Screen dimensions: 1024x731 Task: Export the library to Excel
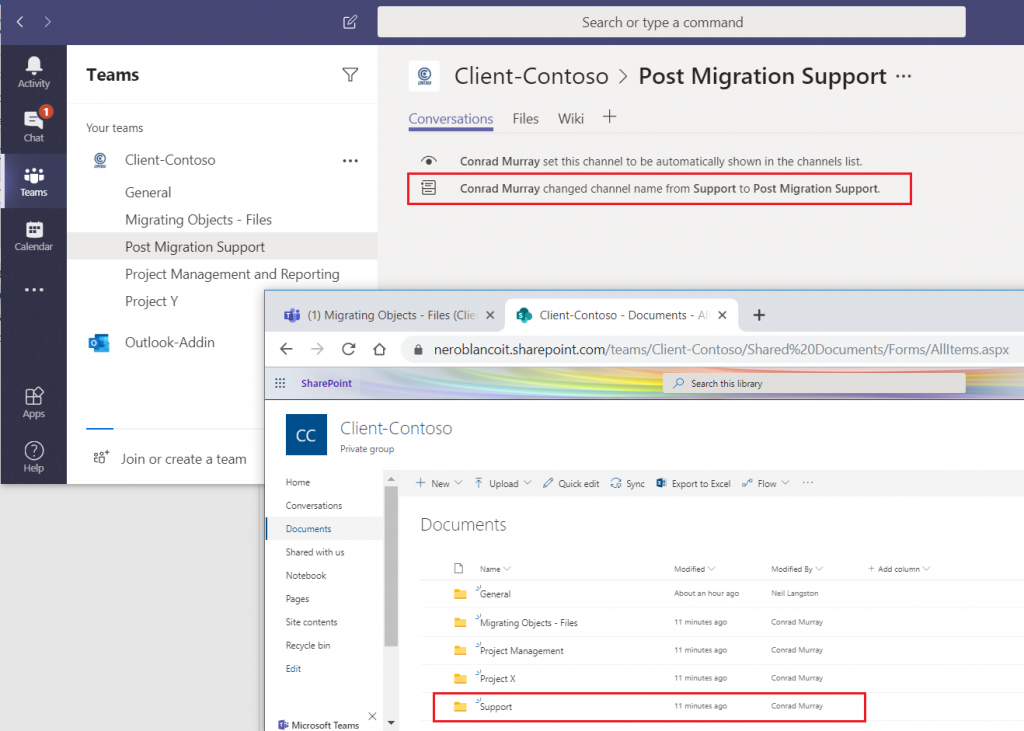coord(693,483)
